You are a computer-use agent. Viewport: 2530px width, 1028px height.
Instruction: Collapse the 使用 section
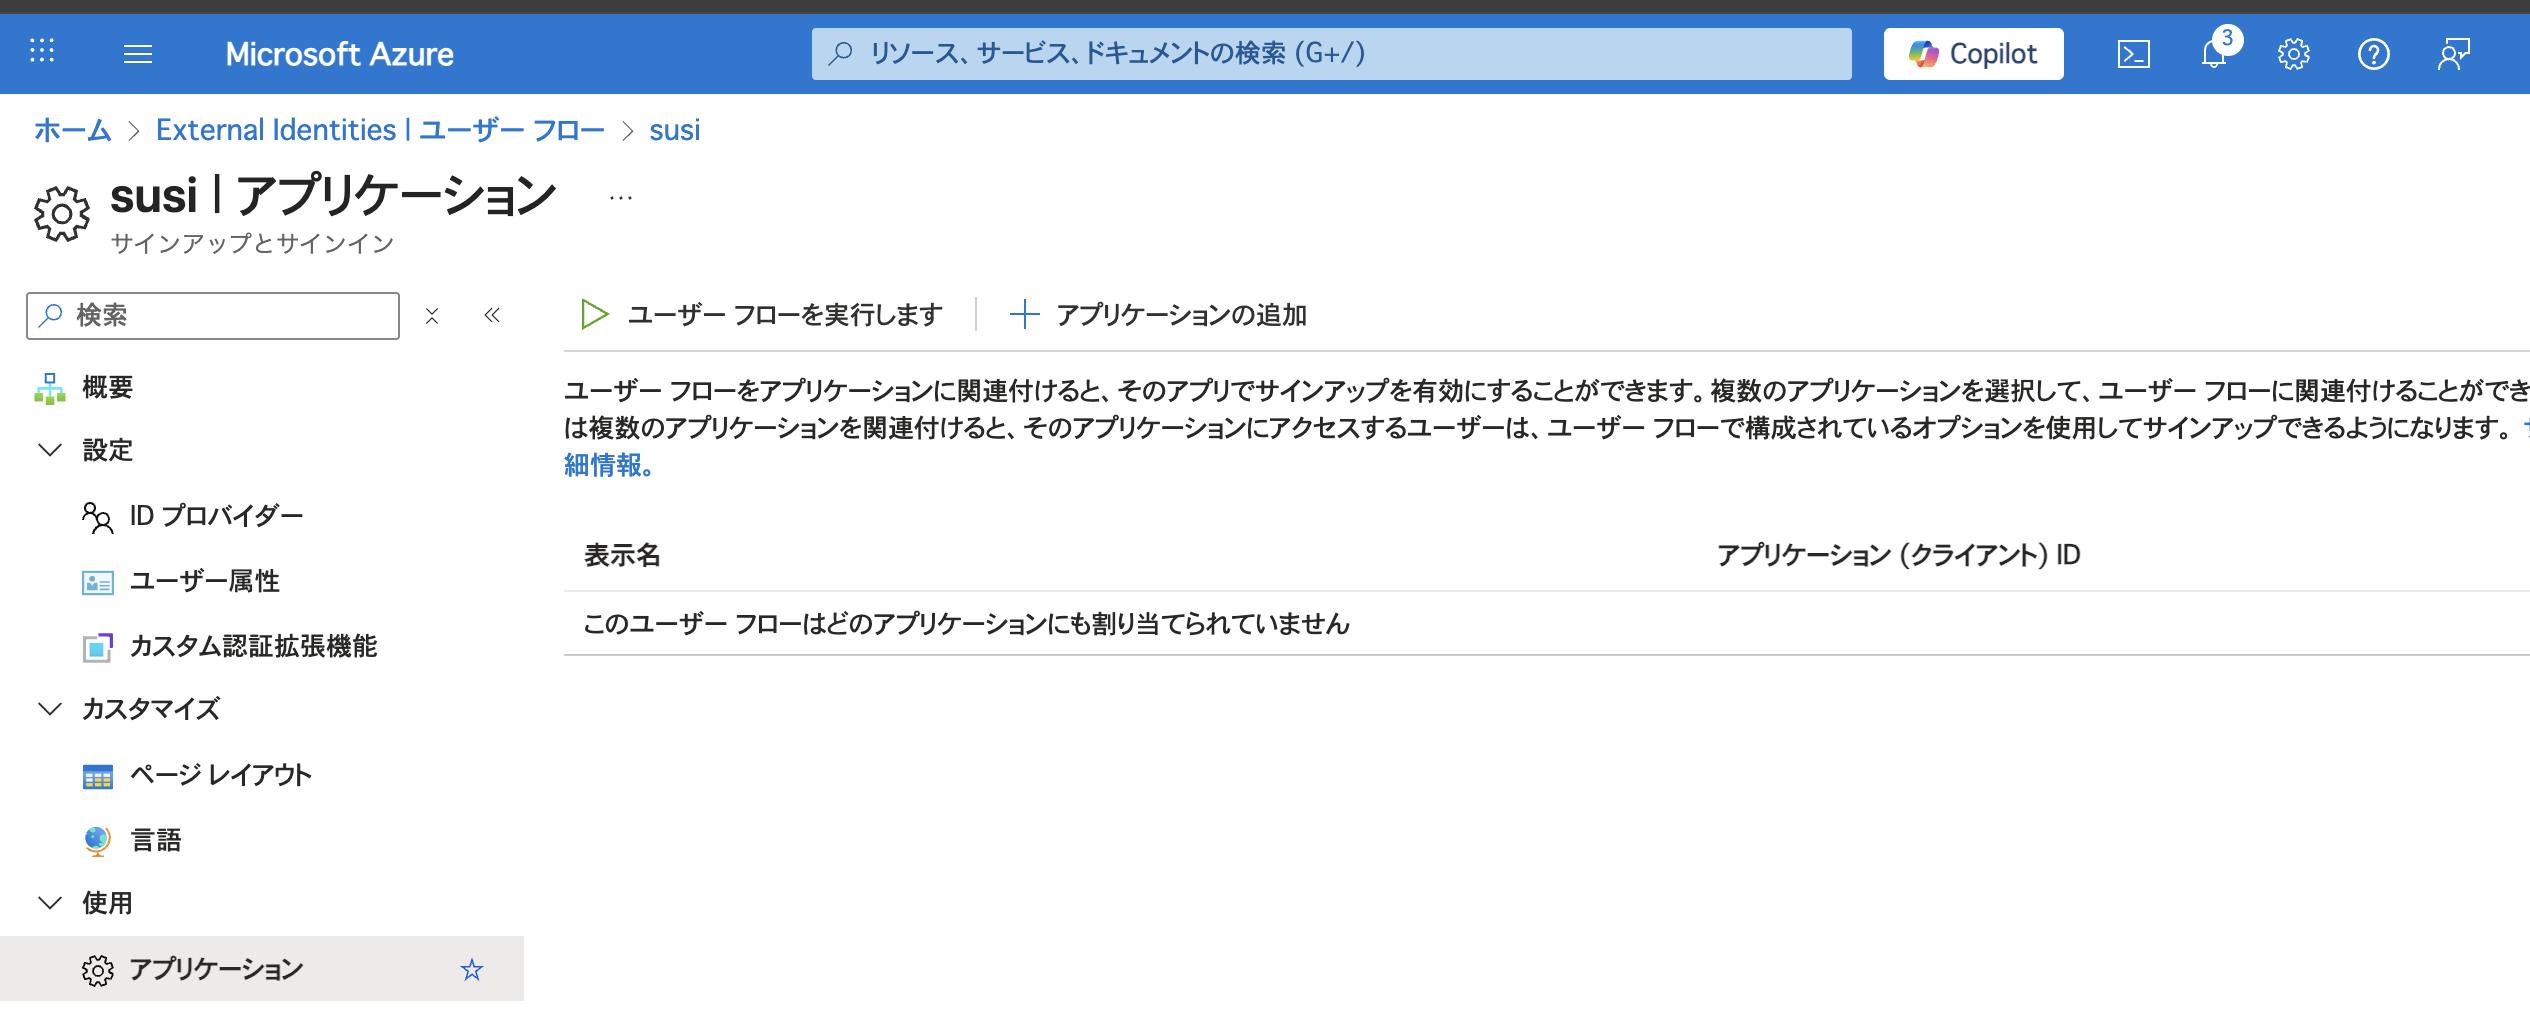[50, 903]
